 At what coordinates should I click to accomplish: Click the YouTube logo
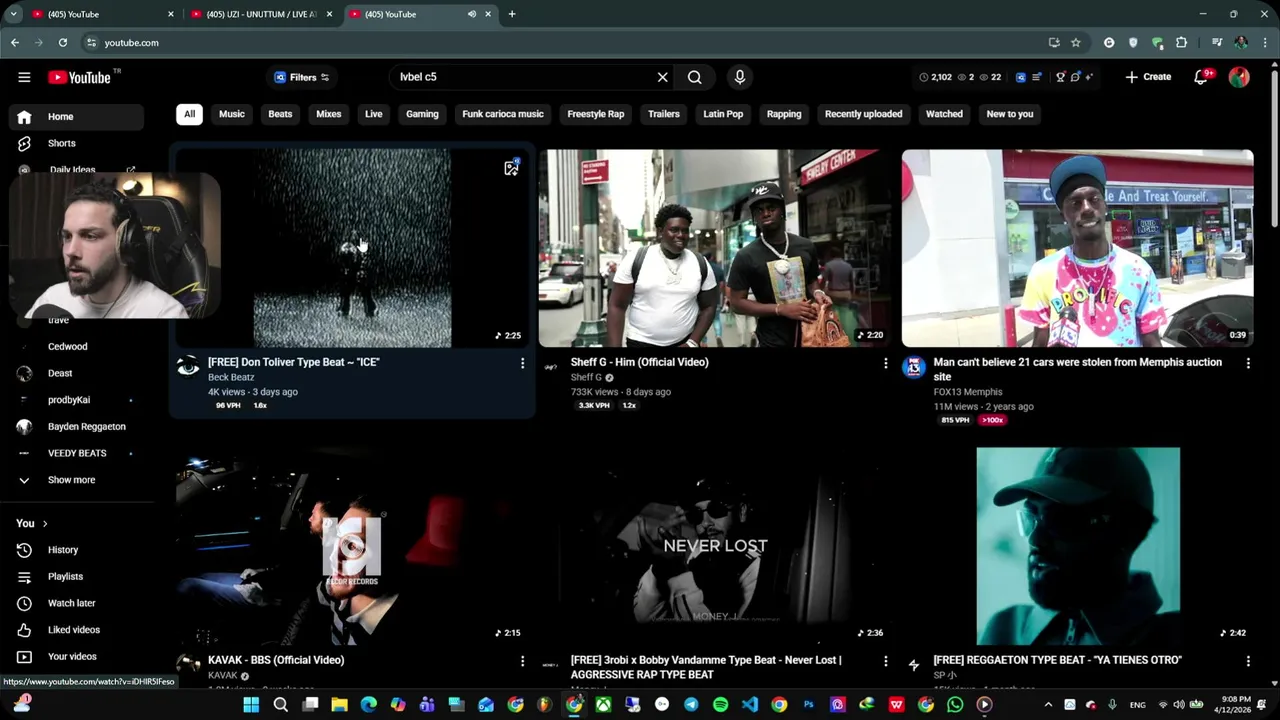79,77
